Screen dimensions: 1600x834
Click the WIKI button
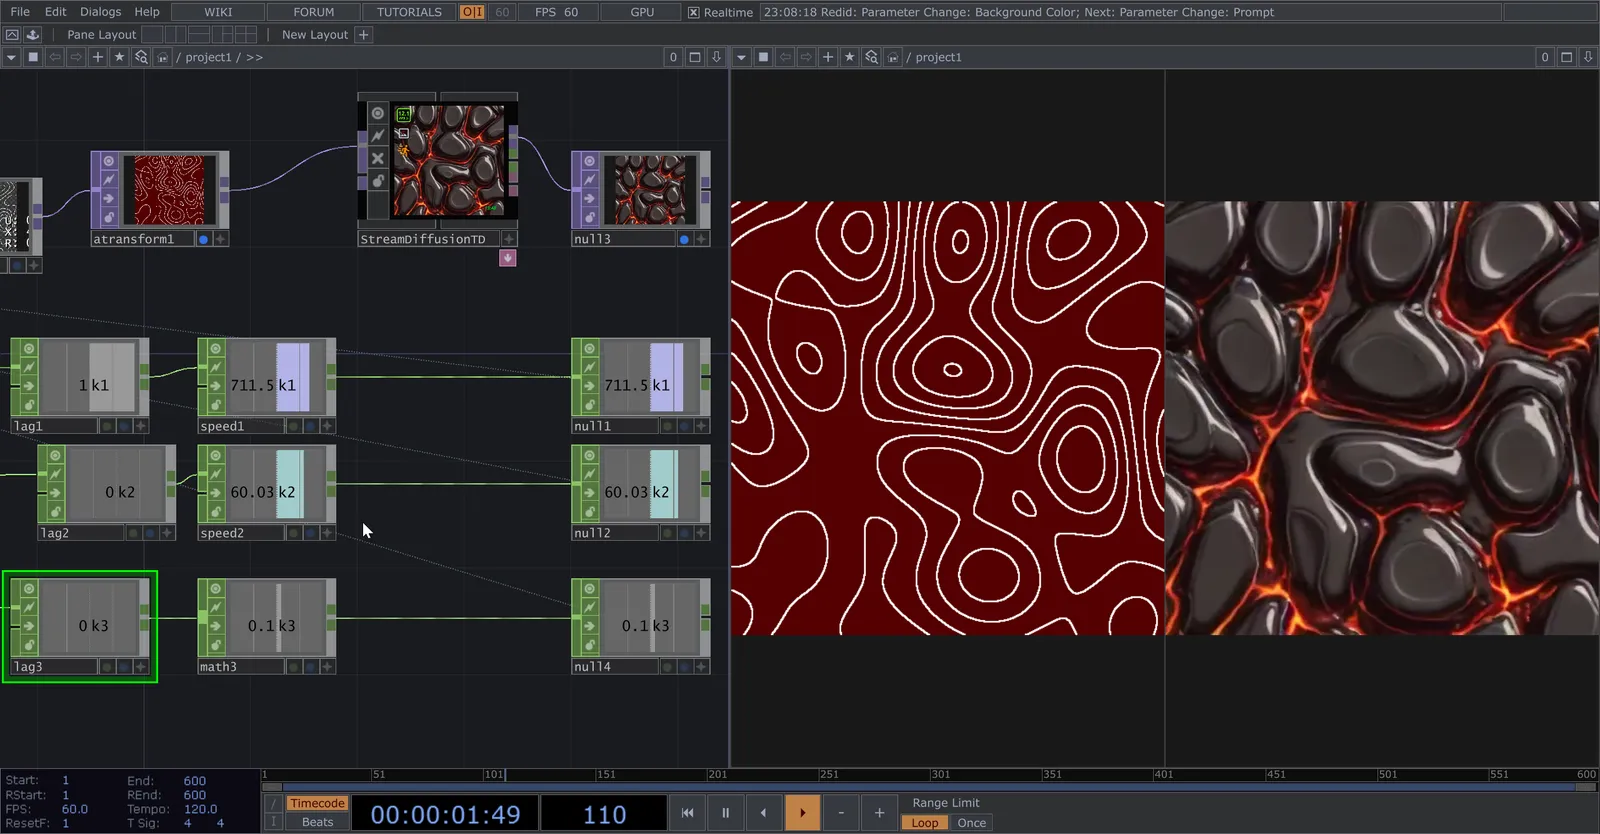tap(218, 12)
